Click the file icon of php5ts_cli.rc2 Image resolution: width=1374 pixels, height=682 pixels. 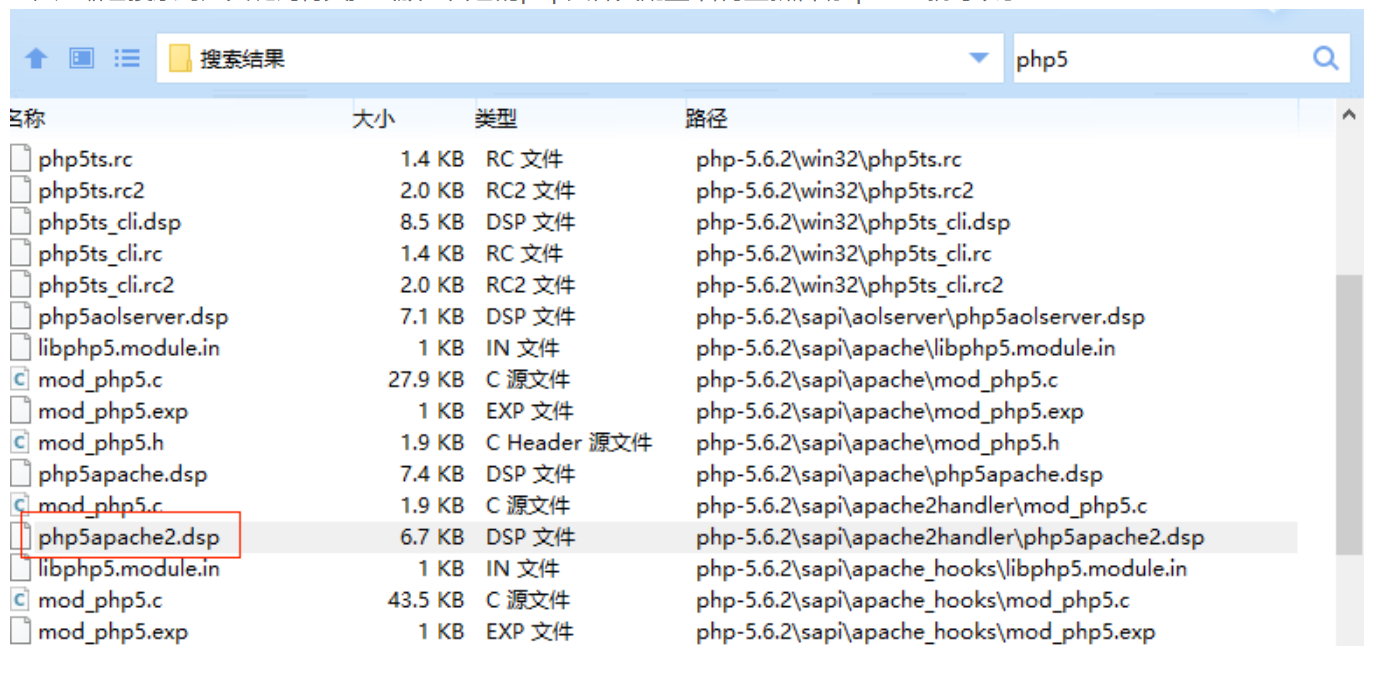[x=21, y=285]
